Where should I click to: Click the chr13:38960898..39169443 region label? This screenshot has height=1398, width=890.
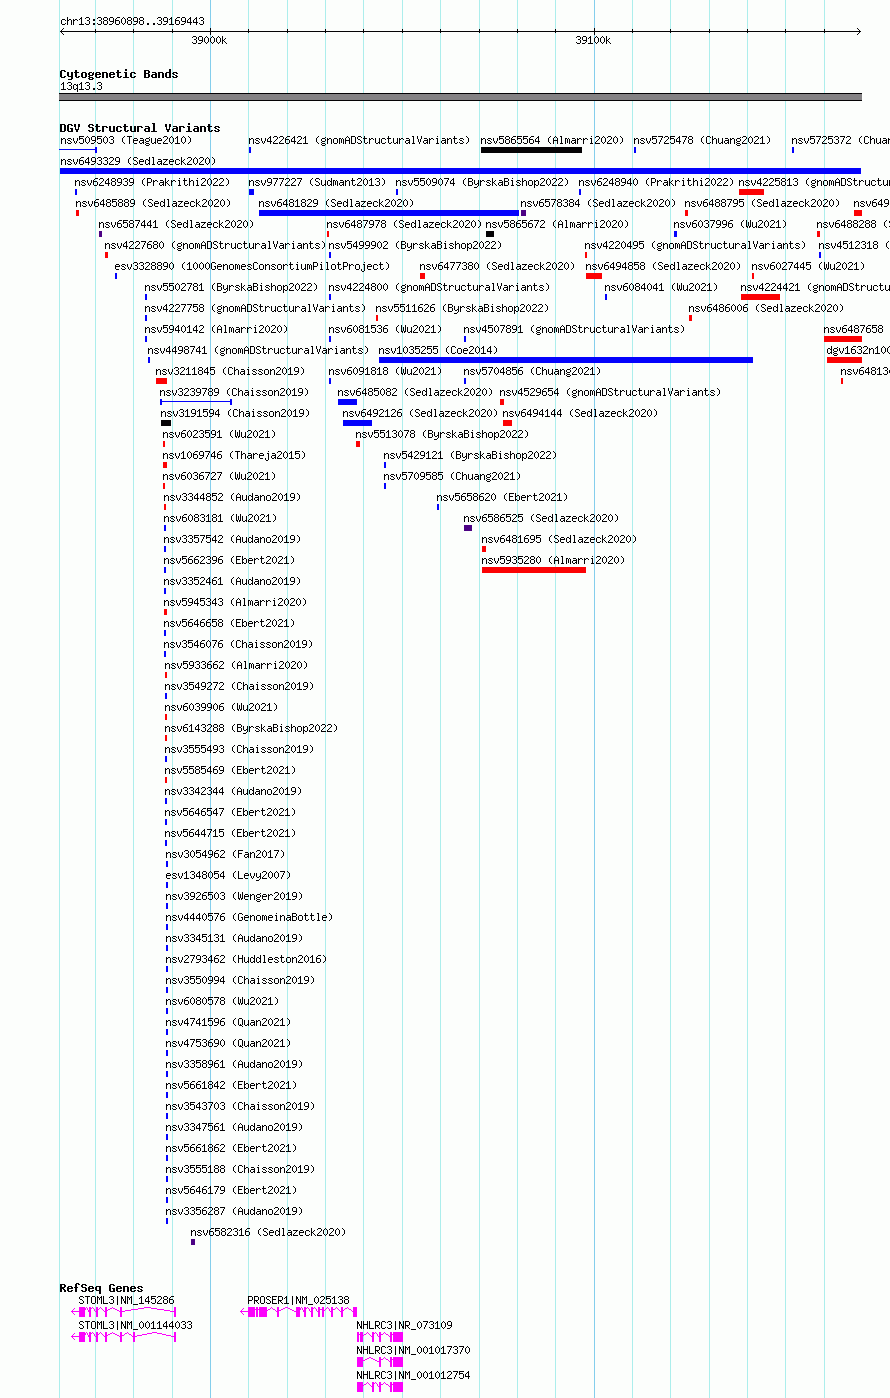(133, 21)
